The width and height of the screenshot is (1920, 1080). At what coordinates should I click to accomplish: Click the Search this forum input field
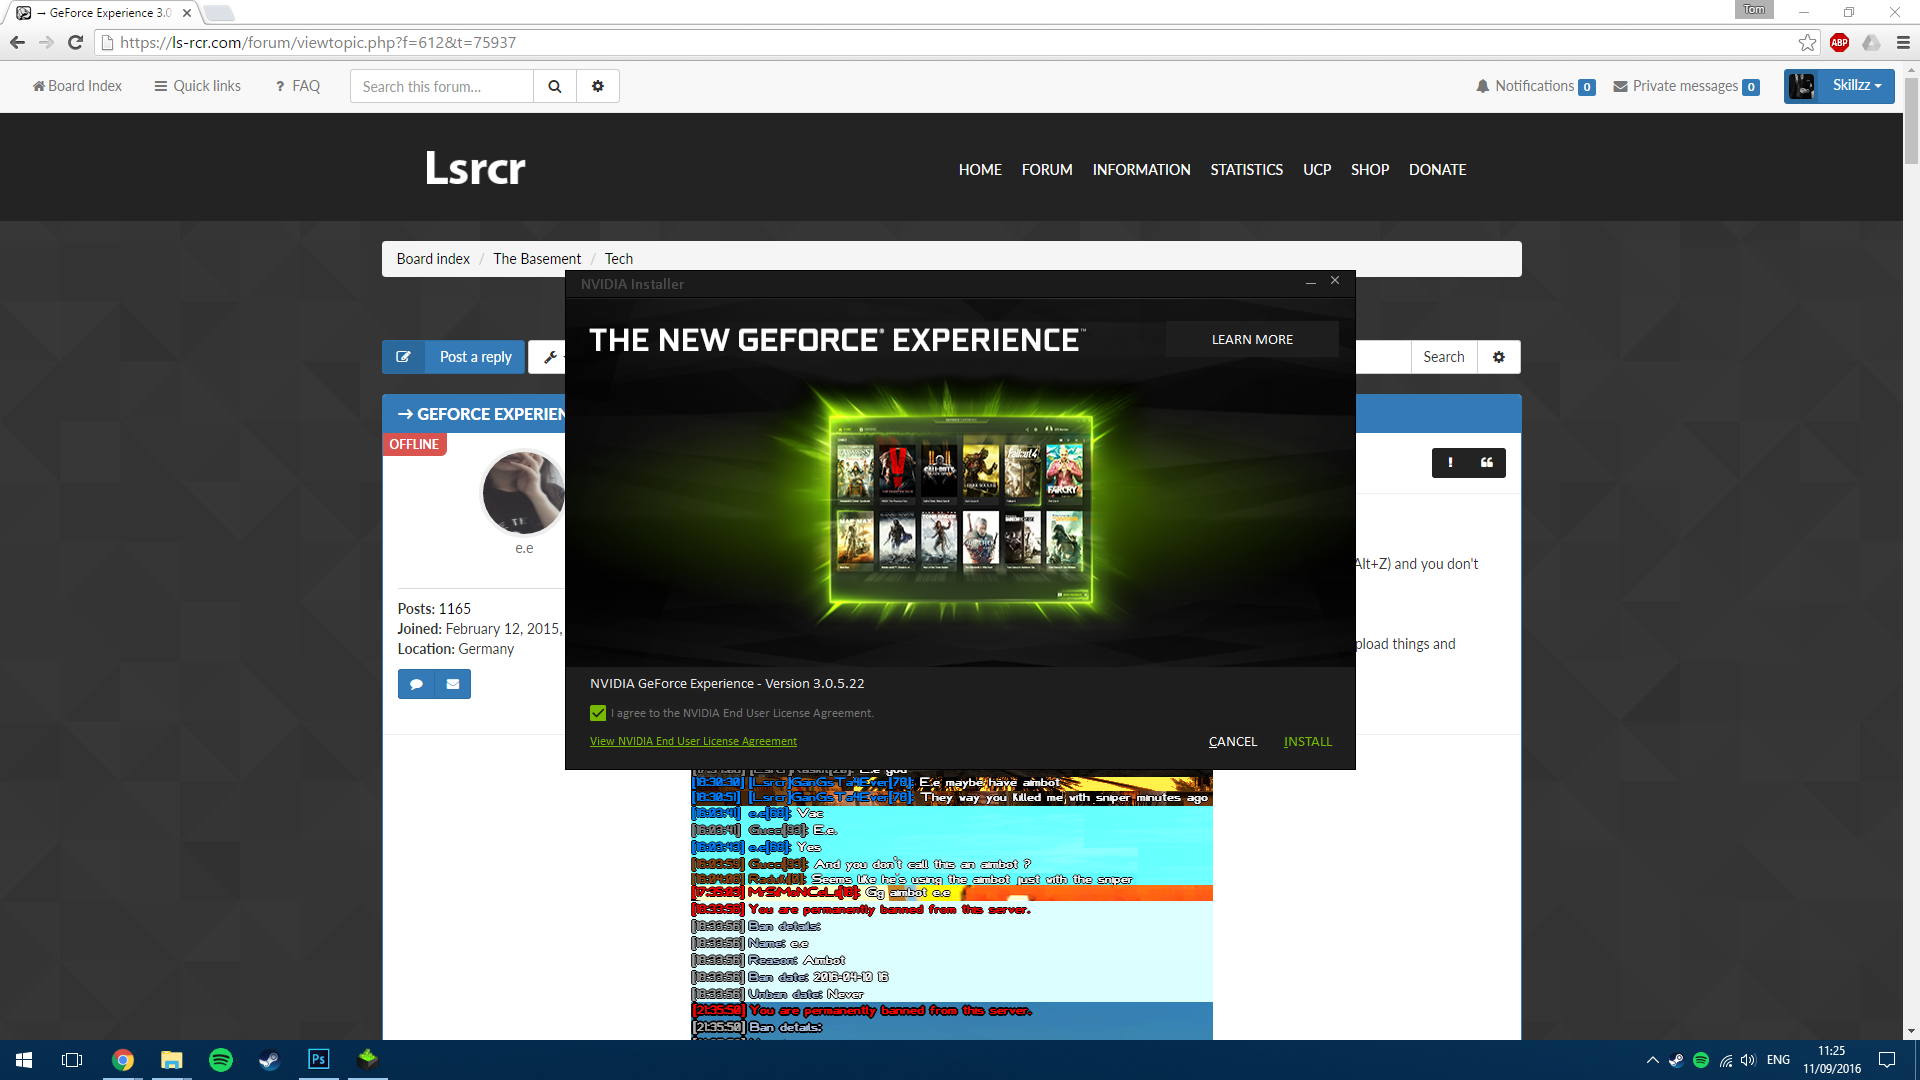[x=442, y=86]
